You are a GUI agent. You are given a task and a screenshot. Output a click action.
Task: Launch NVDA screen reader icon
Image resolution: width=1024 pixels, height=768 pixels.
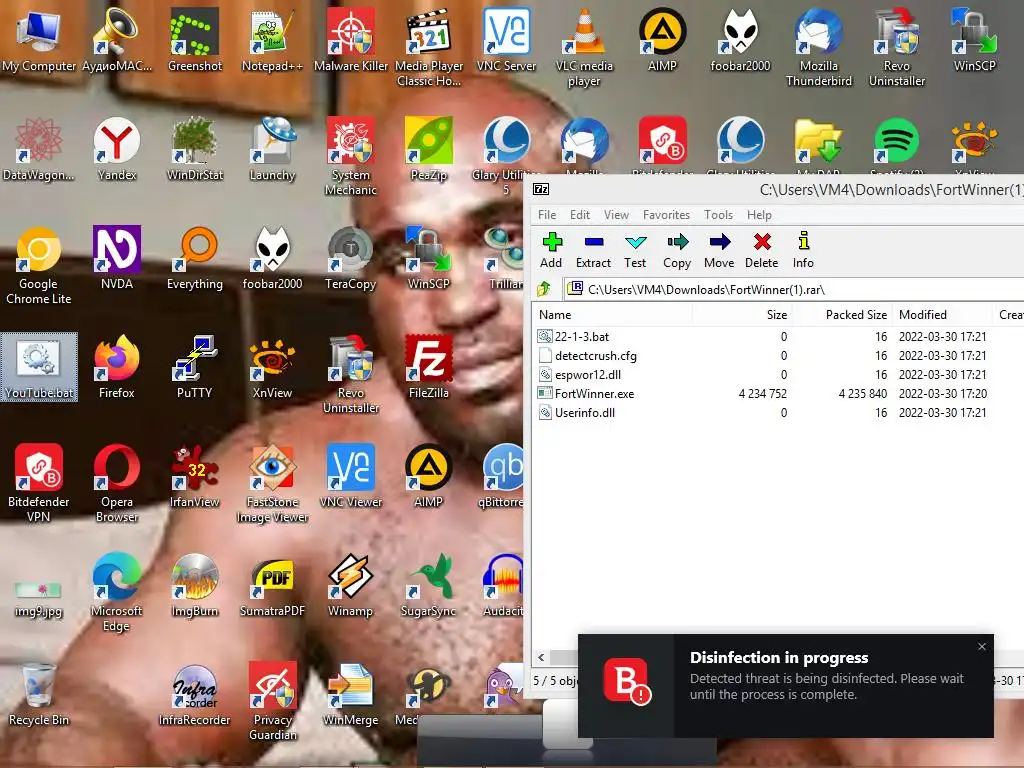coord(117,258)
